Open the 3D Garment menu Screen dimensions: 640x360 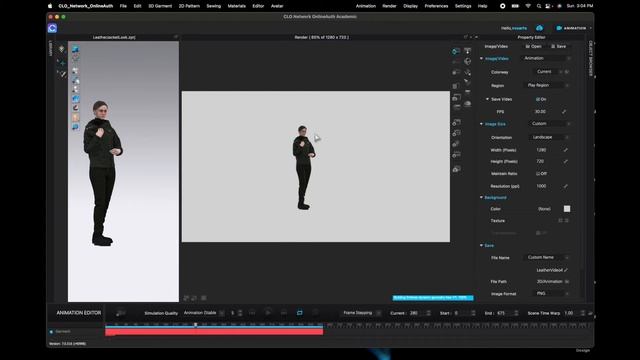(160, 6)
